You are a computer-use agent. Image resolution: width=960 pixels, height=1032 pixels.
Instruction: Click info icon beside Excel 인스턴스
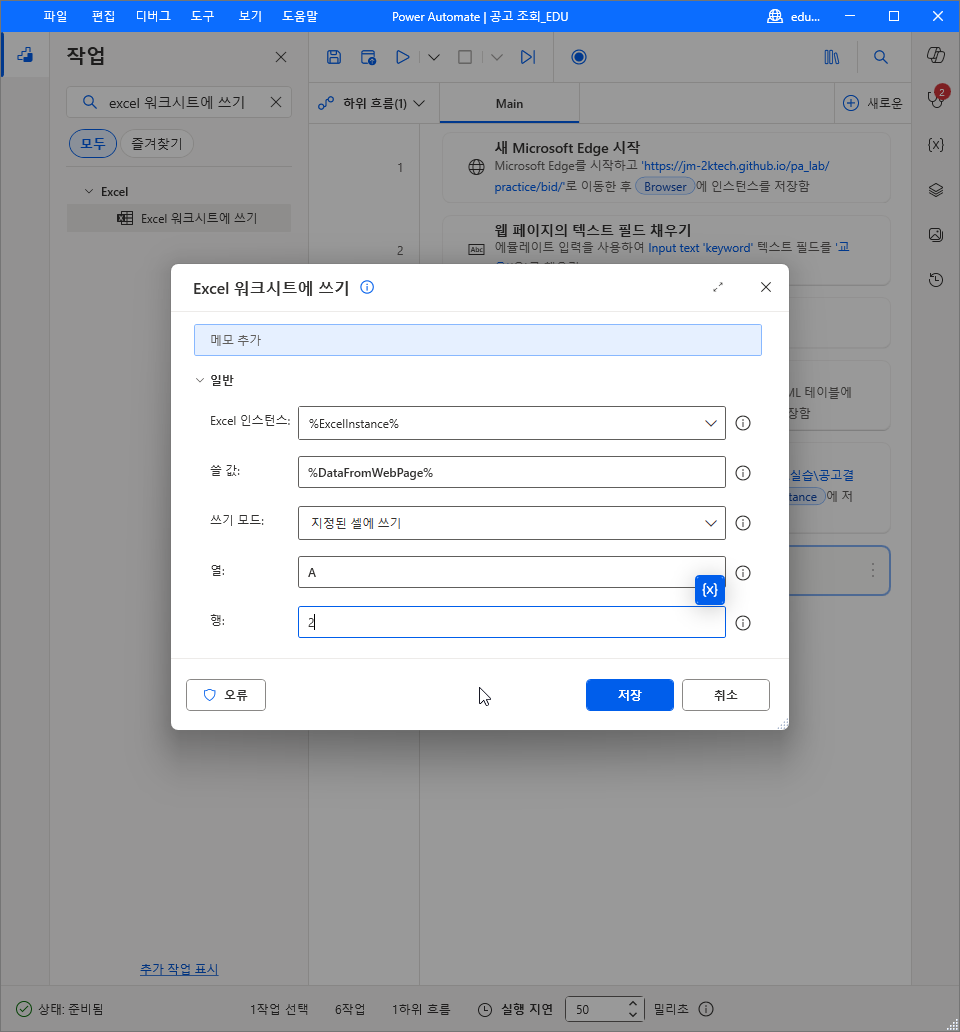point(743,423)
